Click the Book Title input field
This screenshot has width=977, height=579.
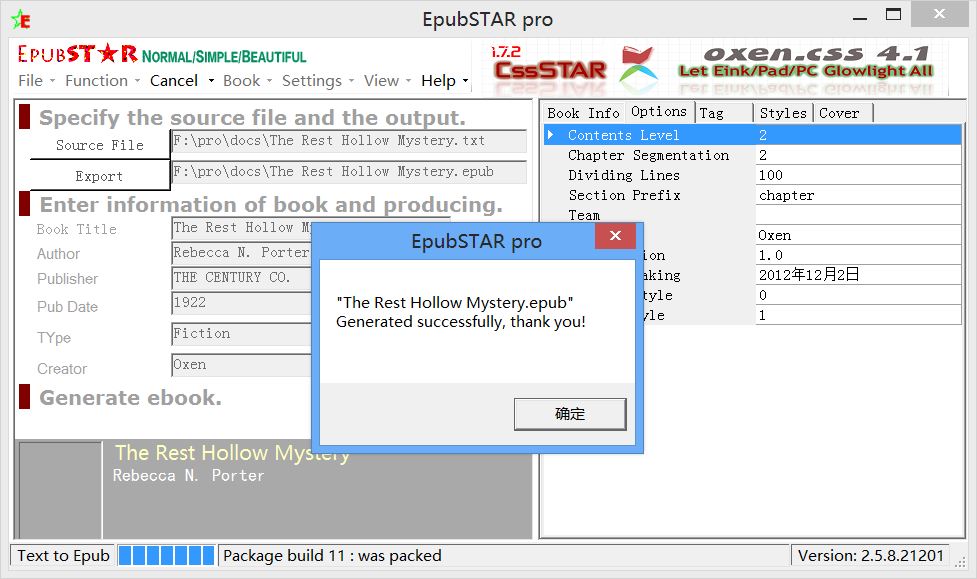[x=241, y=228]
